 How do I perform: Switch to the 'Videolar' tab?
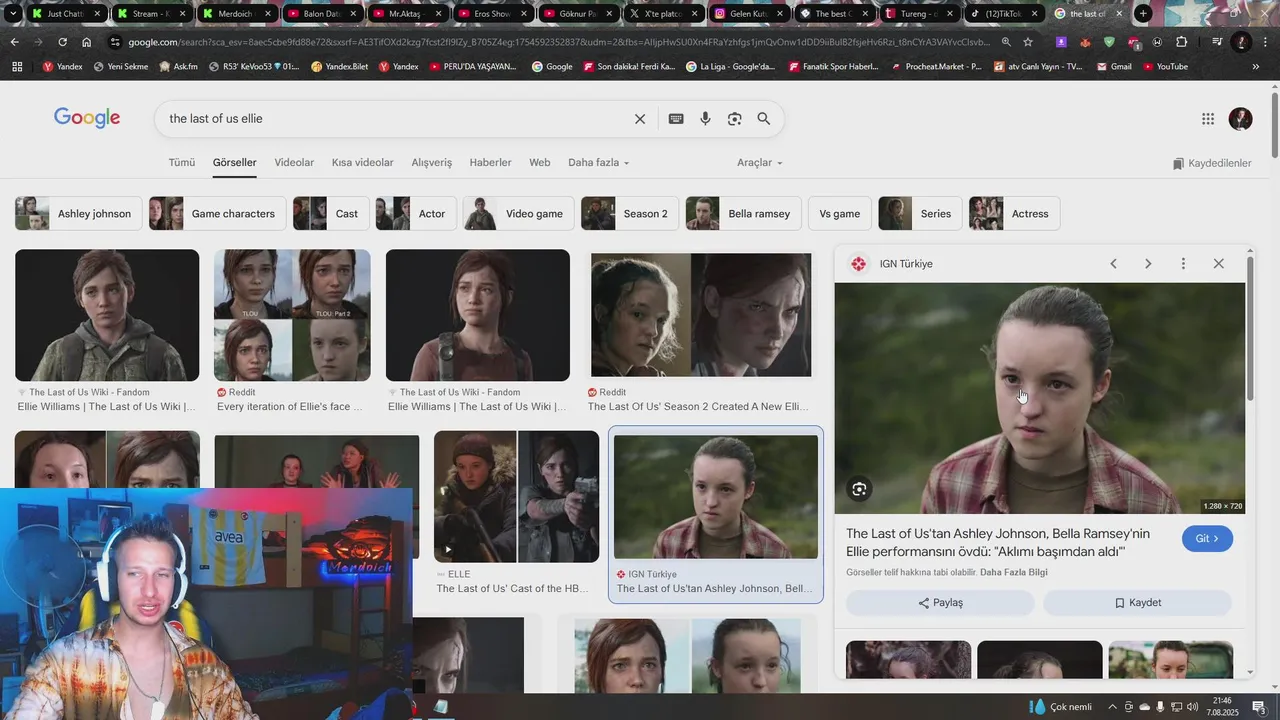294,162
